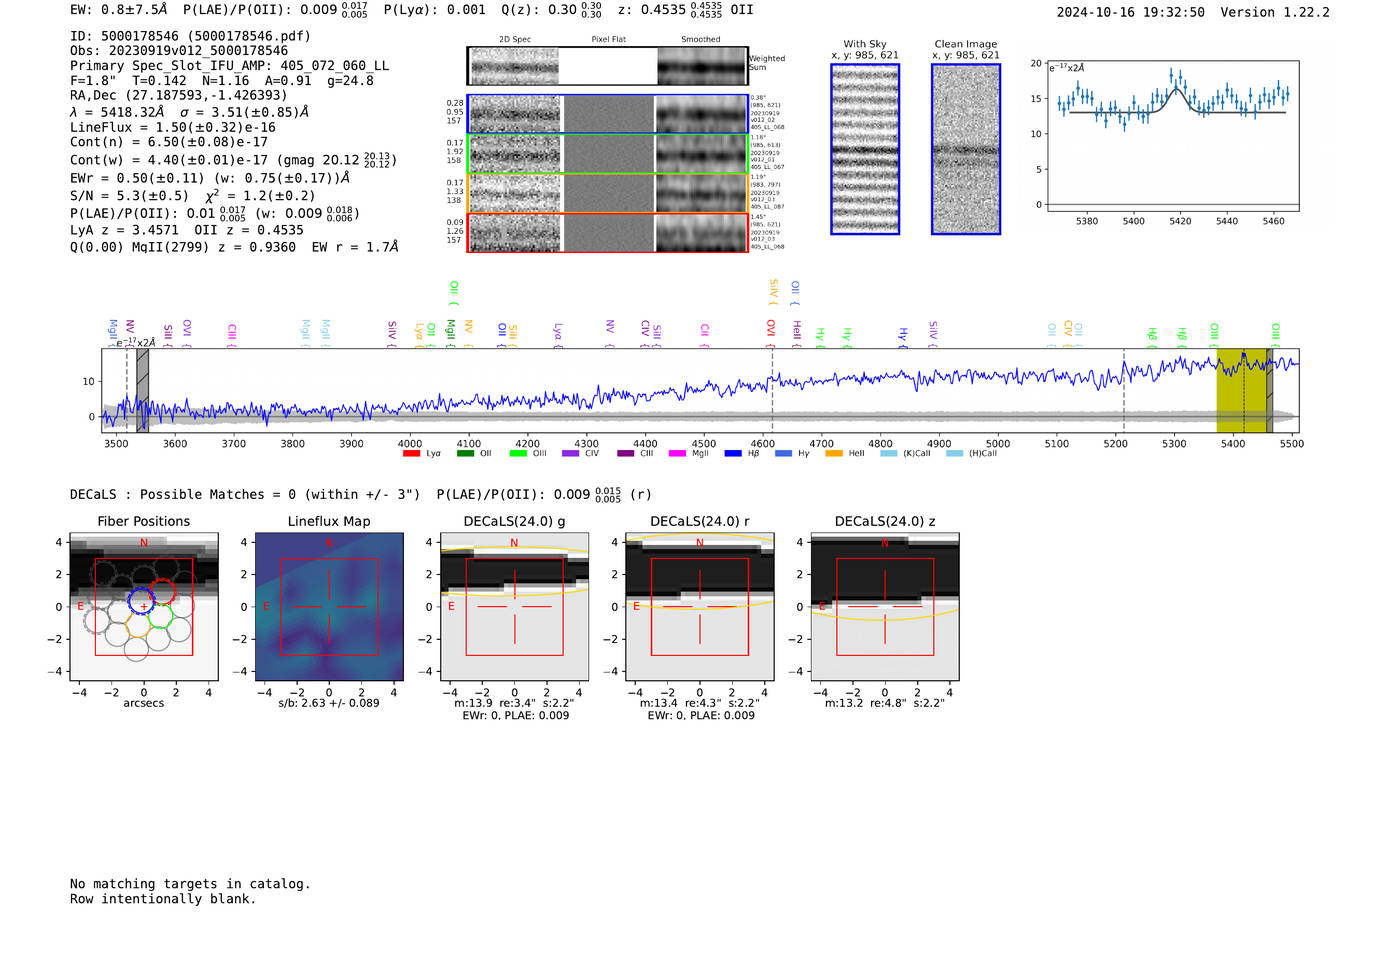Click the s/b: 2.63 +/- 0.089 caption
1400x953 pixels.
coord(329,703)
